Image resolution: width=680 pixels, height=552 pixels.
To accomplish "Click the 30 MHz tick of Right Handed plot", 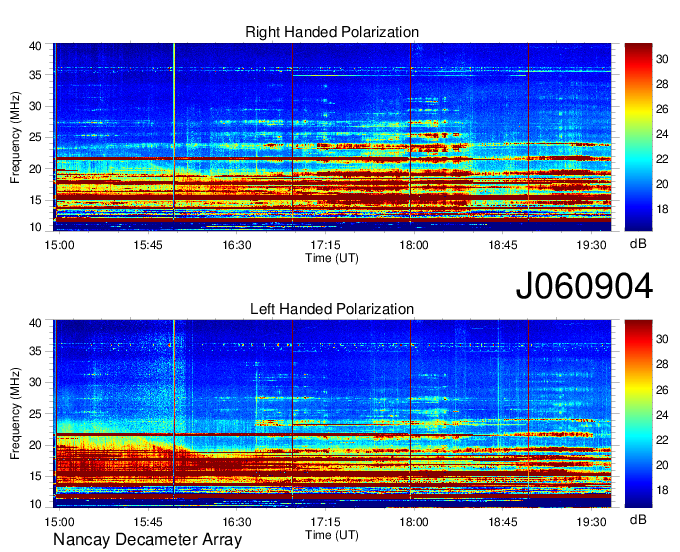I will [x=36, y=106].
